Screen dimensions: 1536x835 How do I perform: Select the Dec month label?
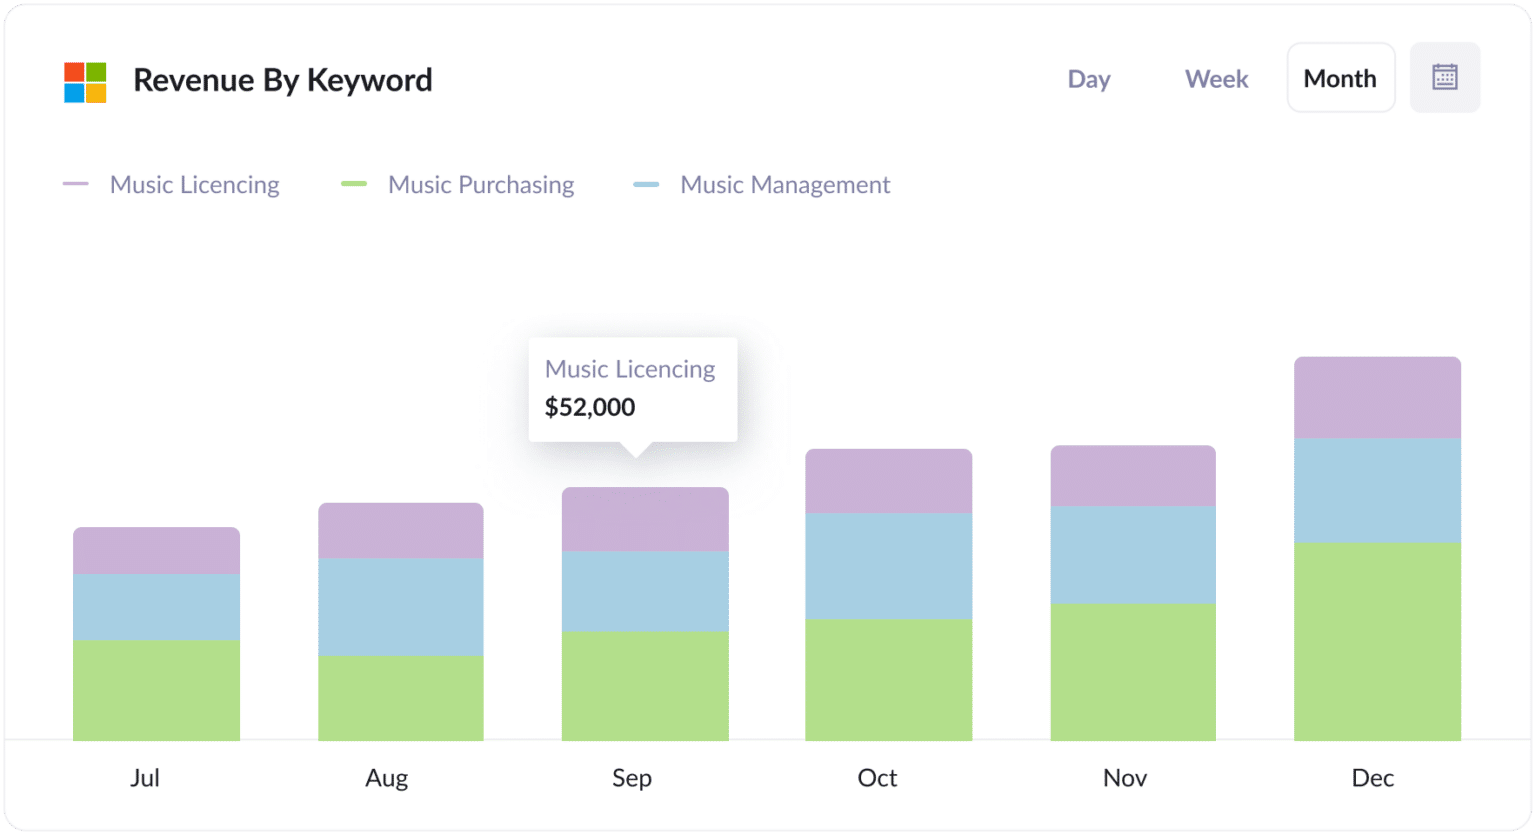pyautogui.click(x=1375, y=778)
